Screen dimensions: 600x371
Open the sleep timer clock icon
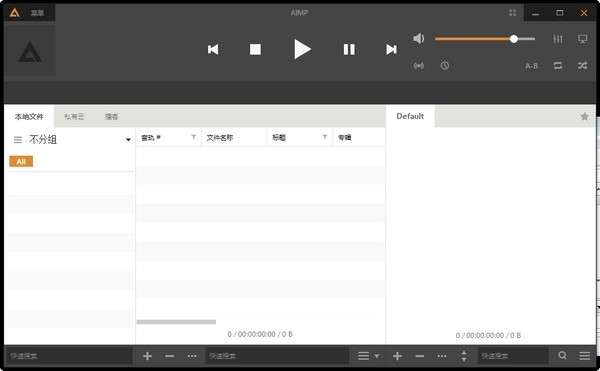click(x=444, y=65)
